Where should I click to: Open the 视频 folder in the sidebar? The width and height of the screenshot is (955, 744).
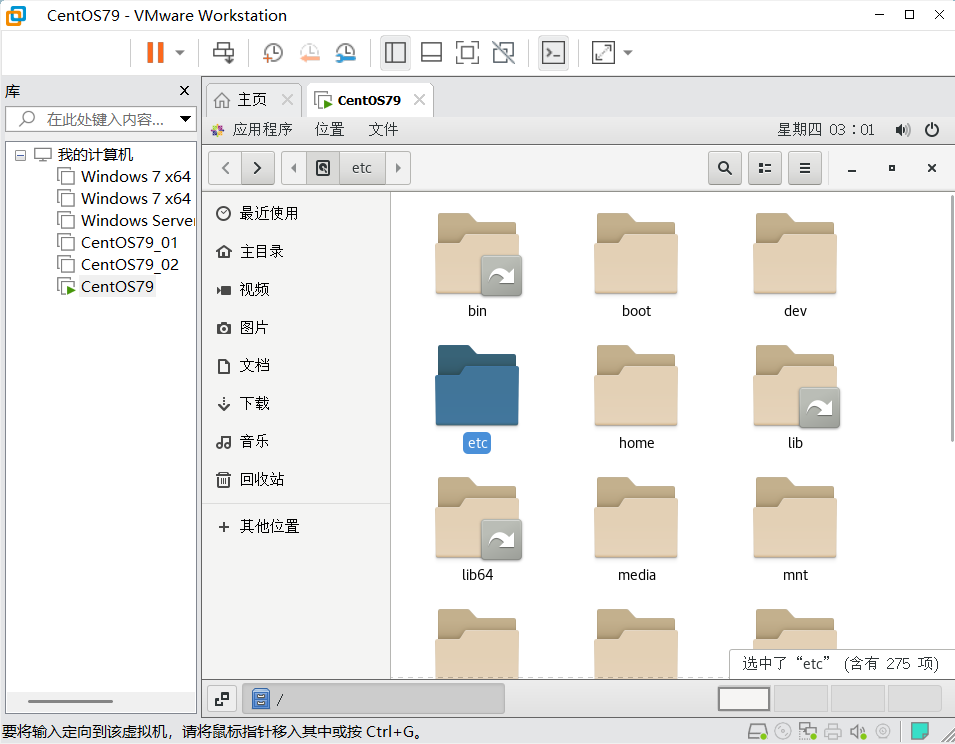coord(296,289)
